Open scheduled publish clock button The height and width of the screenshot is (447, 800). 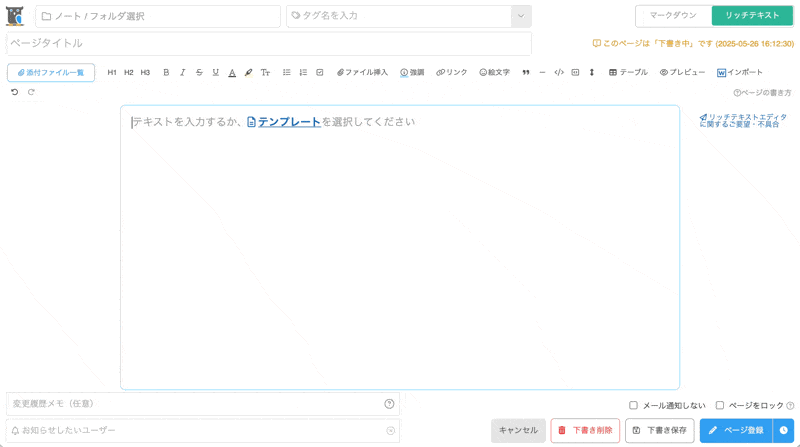(784, 431)
